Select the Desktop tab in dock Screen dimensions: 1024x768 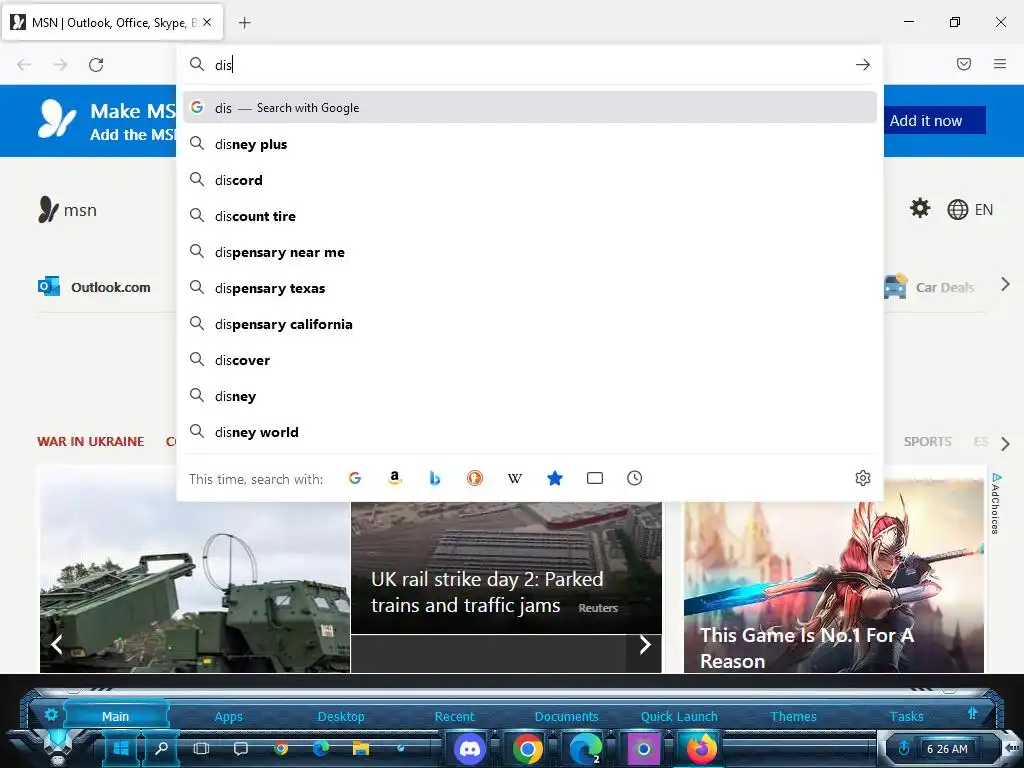click(x=341, y=716)
